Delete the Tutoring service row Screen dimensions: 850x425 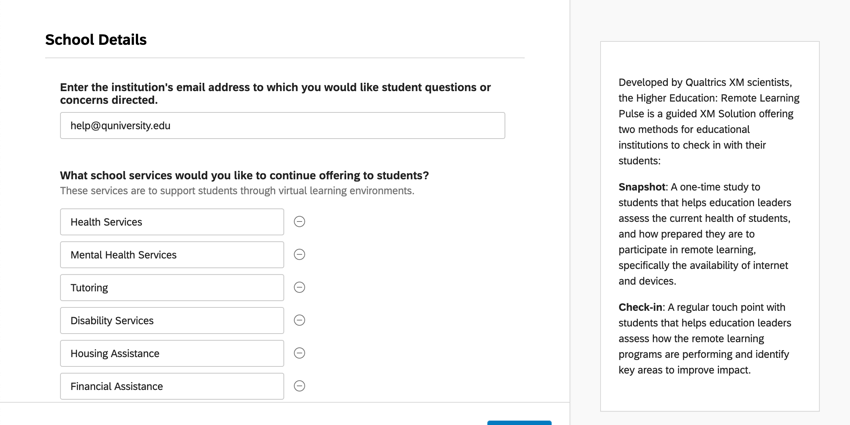click(x=299, y=288)
